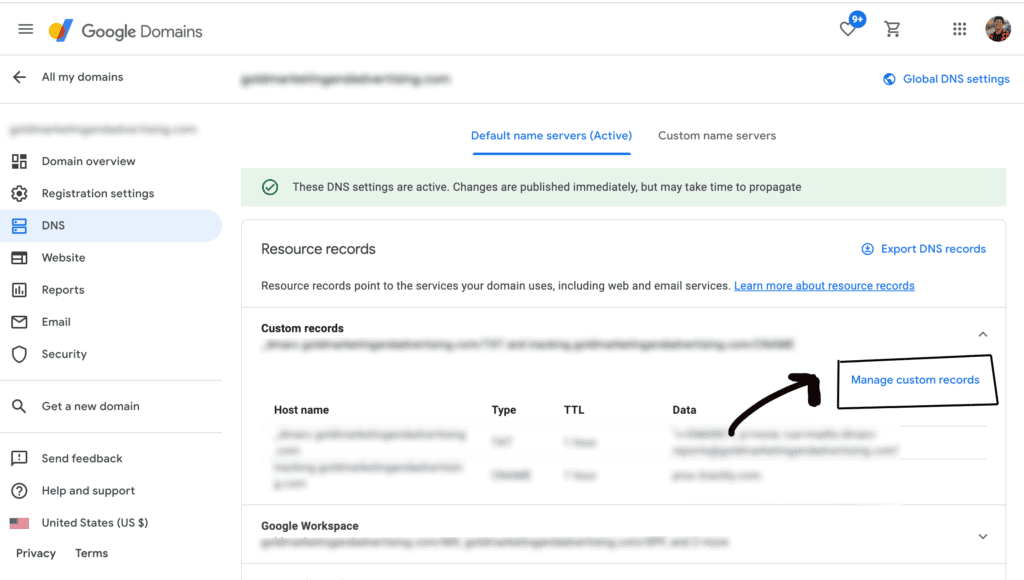Go back using the All my domains arrow
The image size is (1024, 580).
(20, 77)
